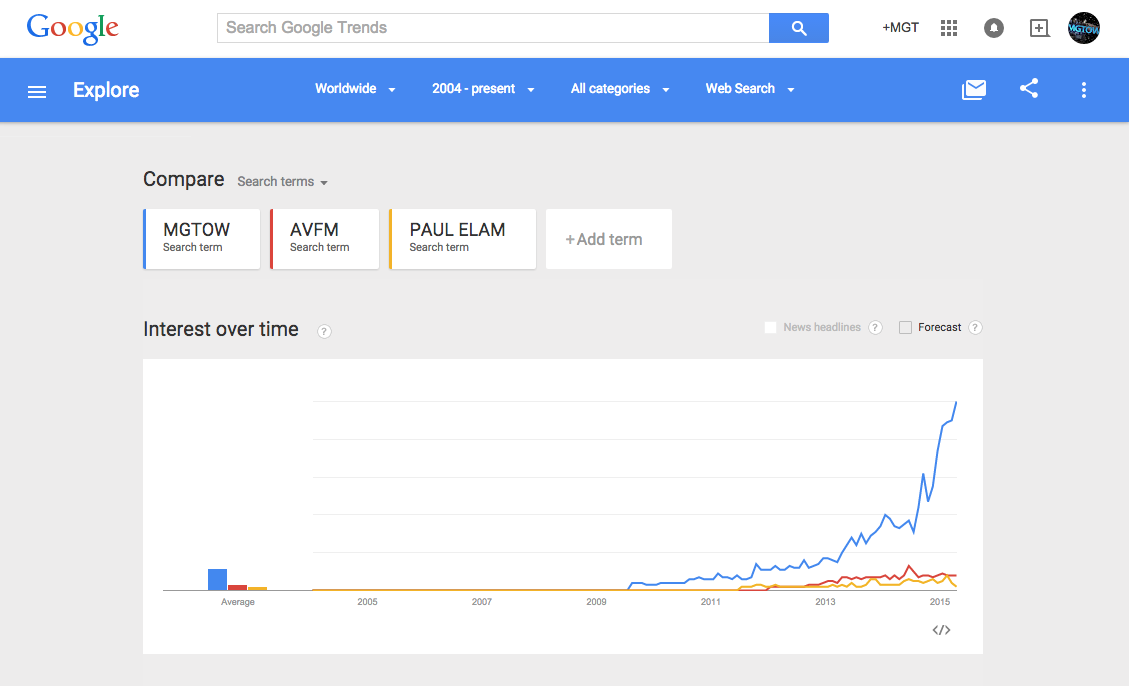Open the Google notifications bell
1130x686 pixels.
993,28
